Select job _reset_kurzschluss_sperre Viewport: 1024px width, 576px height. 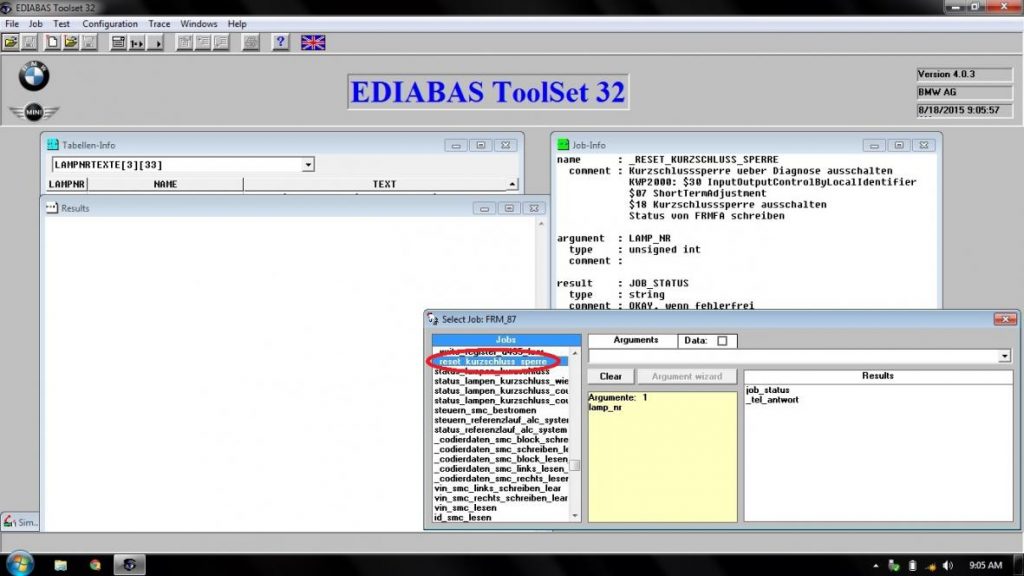pos(500,361)
